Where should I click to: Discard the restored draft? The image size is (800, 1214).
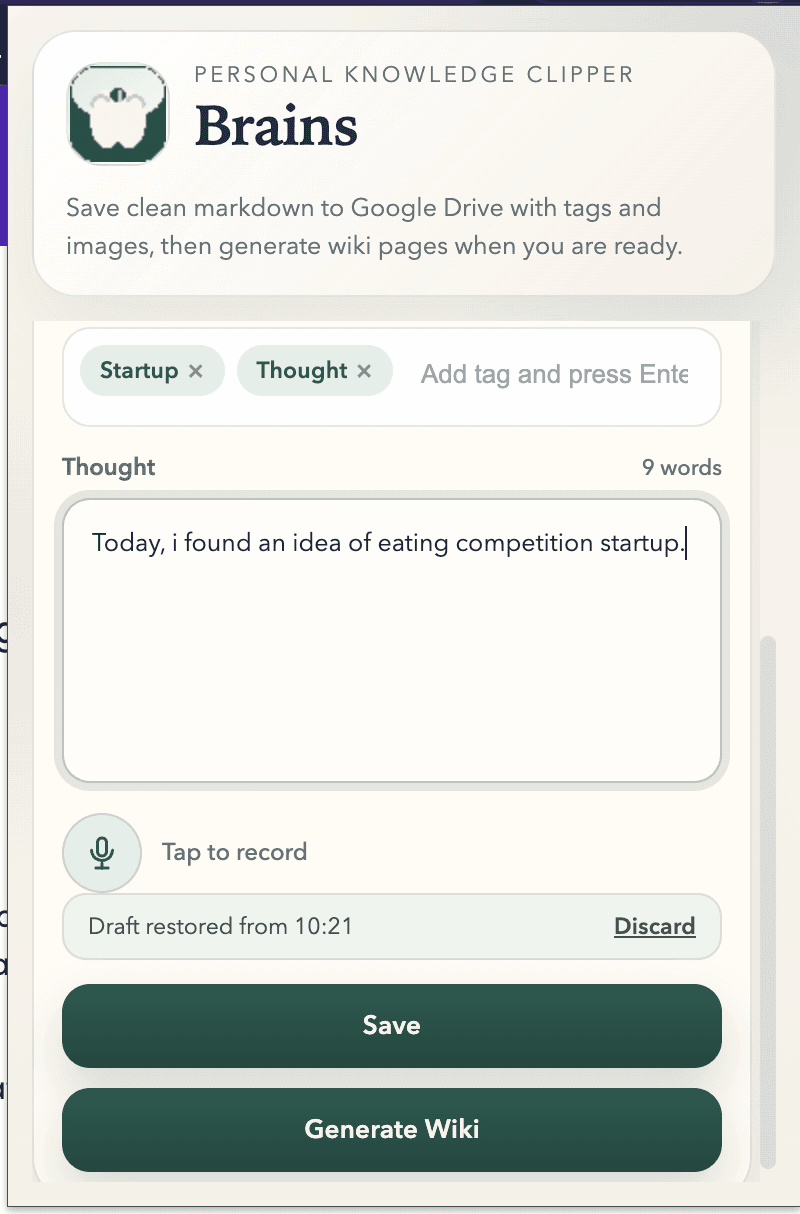click(x=655, y=926)
